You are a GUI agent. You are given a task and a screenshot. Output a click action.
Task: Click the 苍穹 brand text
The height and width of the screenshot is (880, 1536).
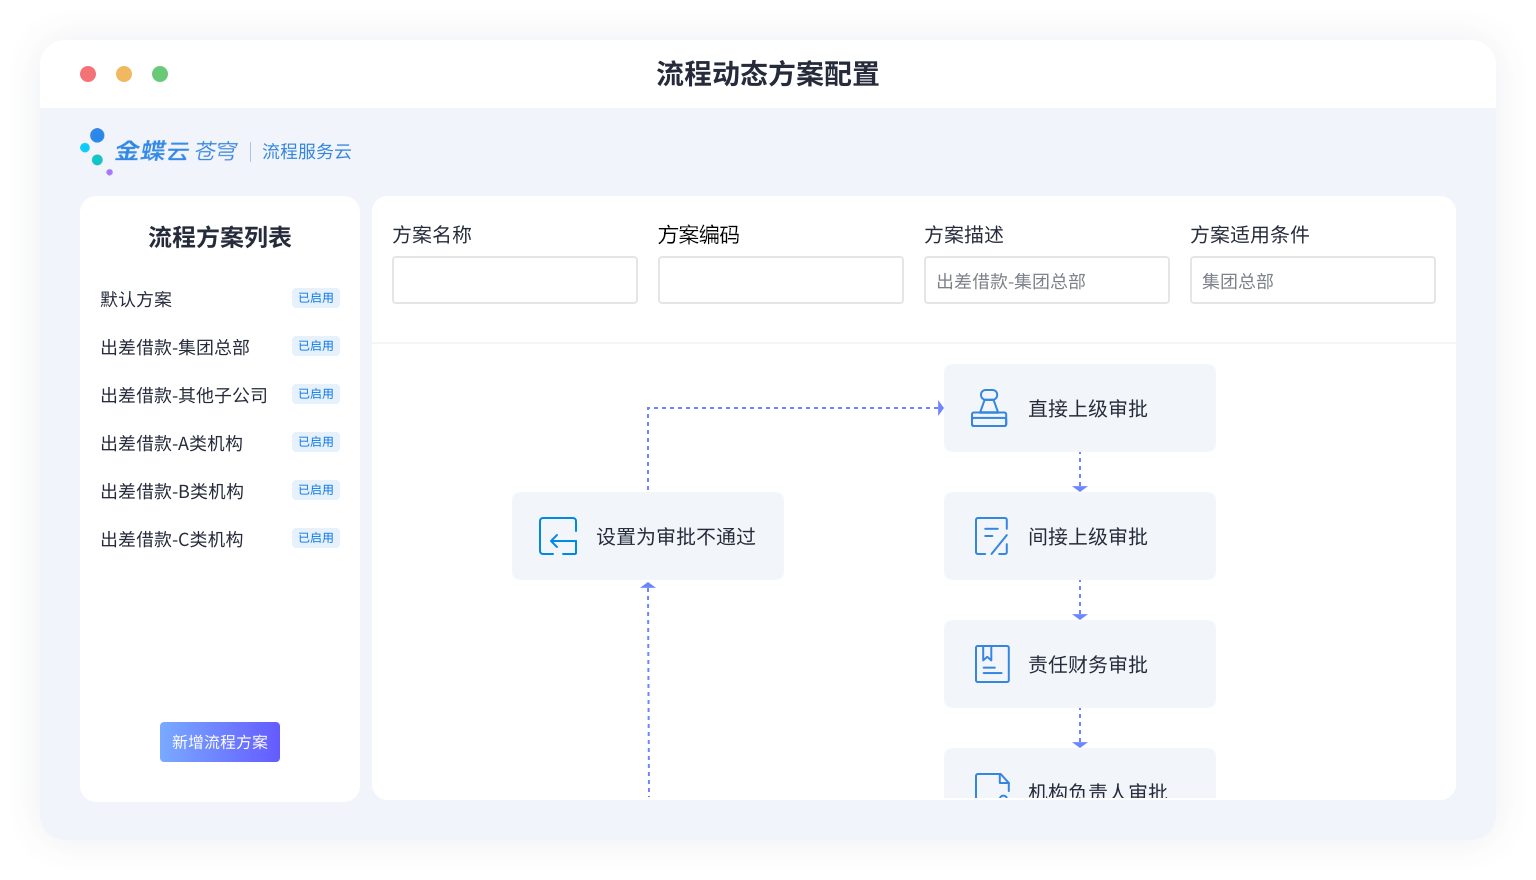click(216, 151)
